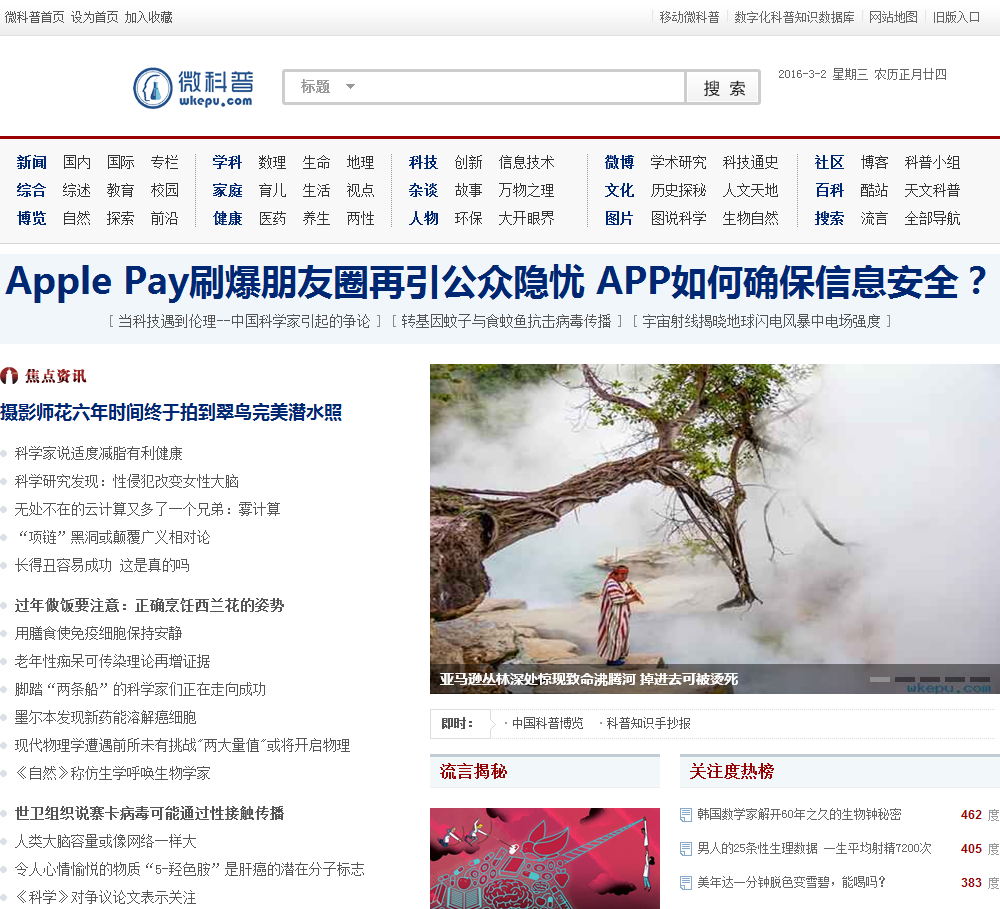The width and height of the screenshot is (1000, 909).
Task: Open 人类大脑容量 article
Action: 105,841
